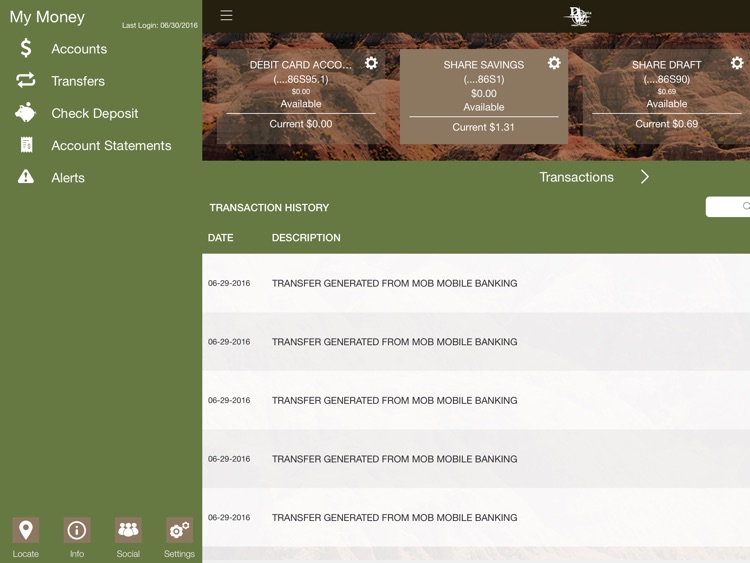Image resolution: width=750 pixels, height=563 pixels.
Task: Click Current $0.00 on Debit Card Account
Action: pos(301,124)
